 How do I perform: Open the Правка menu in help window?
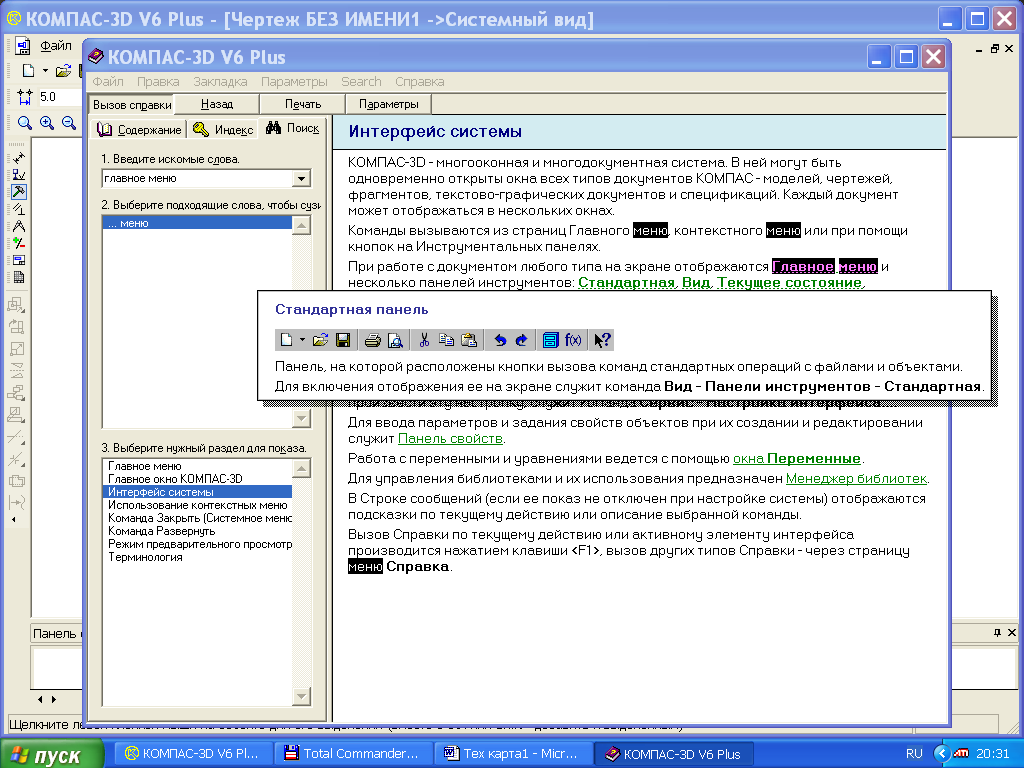click(158, 82)
